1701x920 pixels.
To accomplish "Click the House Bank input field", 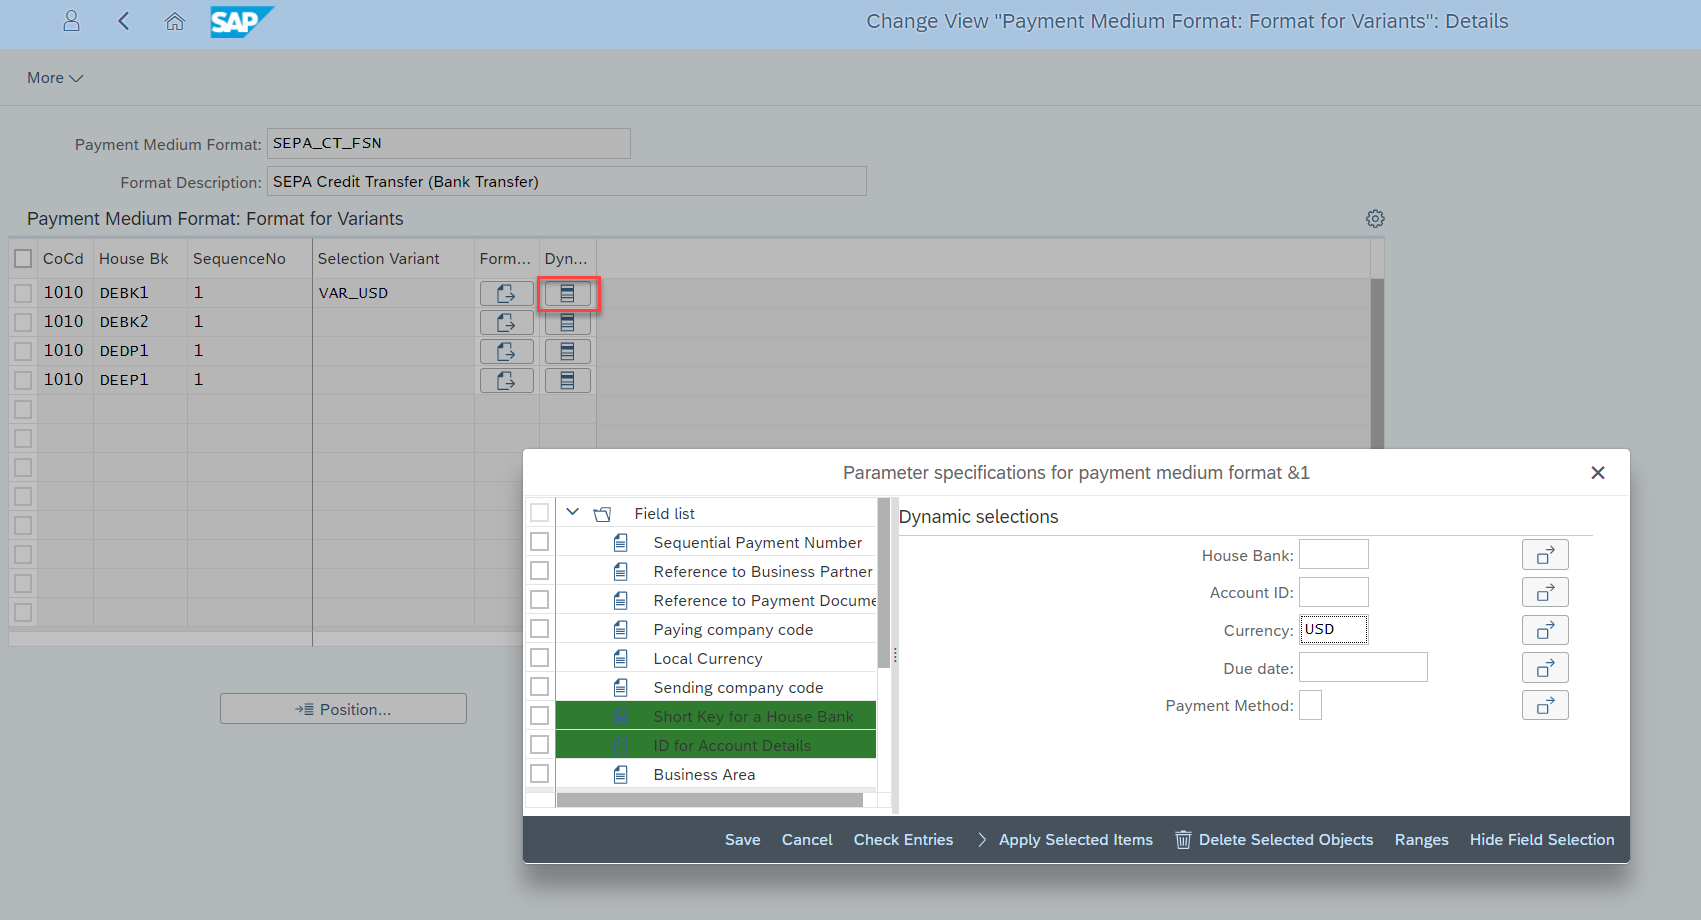I will tap(1334, 555).
